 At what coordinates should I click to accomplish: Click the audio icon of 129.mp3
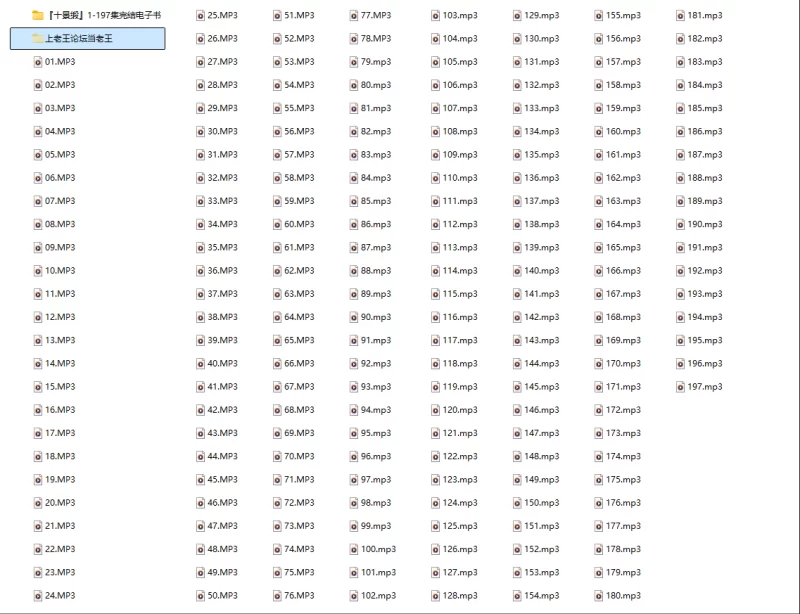pos(517,15)
